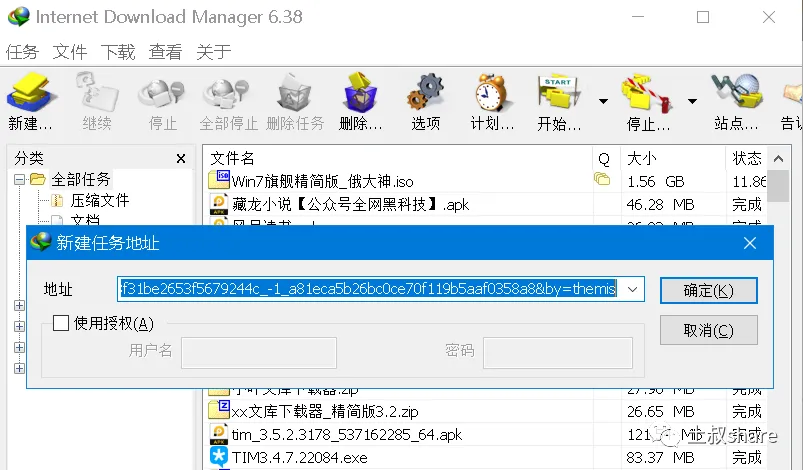Select 全部任务 folder in category tree
Screen dimensions: 803x470
pyautogui.click(x=80, y=179)
